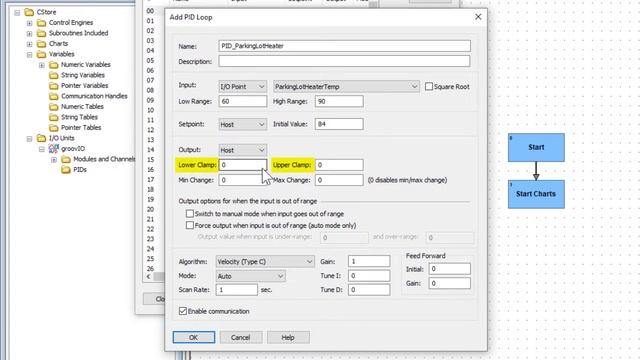Viewport: 640px width, 360px height.
Task: Click the Subroutines Included folder icon
Action: (41, 33)
